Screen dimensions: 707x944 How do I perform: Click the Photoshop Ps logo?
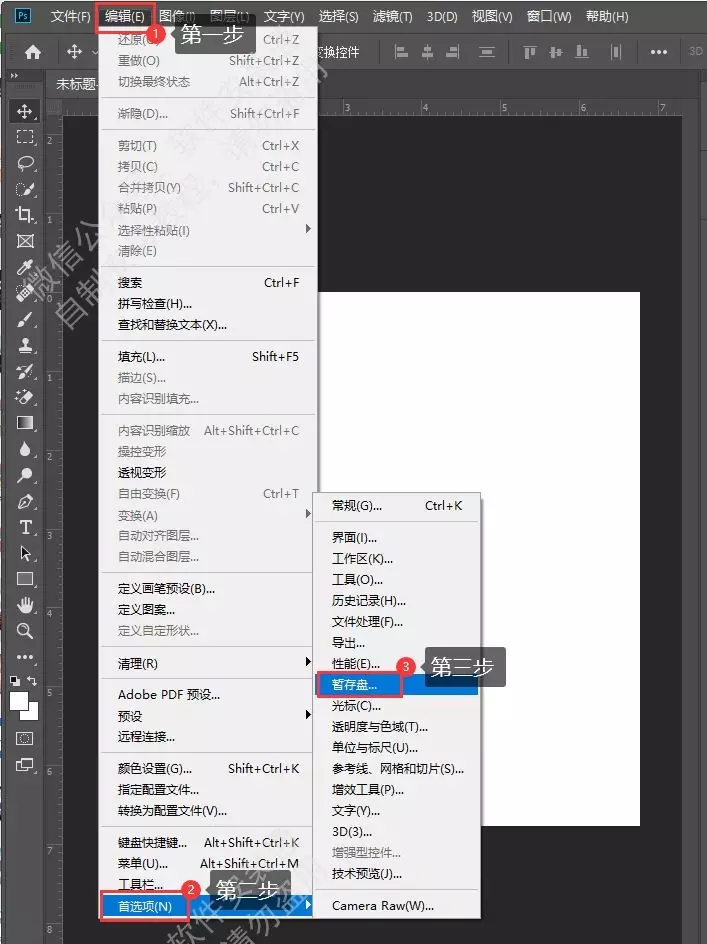click(23, 15)
